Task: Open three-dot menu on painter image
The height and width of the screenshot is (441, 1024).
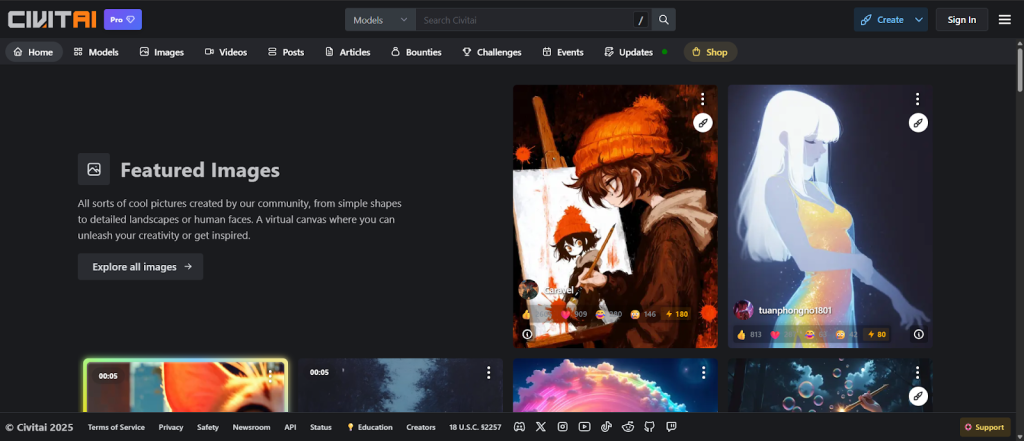Action: pos(703,99)
